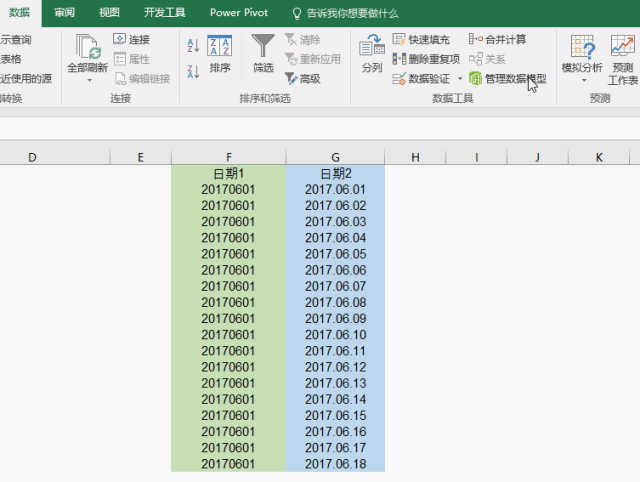The width and height of the screenshot is (640, 482).
Task: Select 20170601 cell beside 2017.06.17
Action: click(229, 448)
